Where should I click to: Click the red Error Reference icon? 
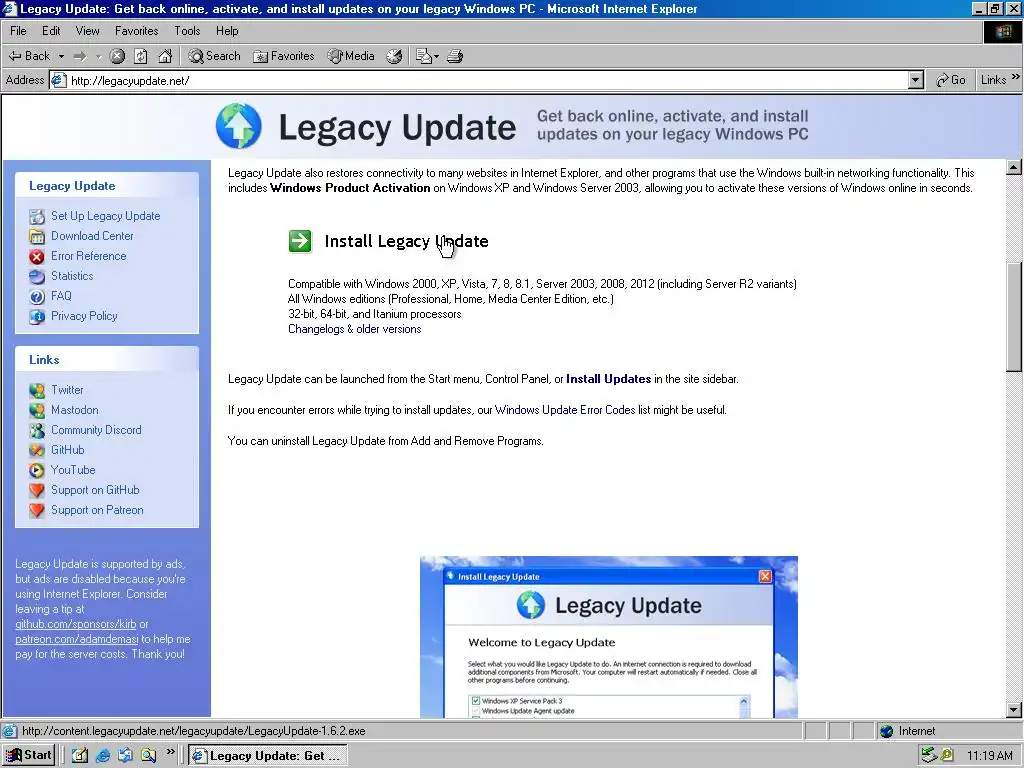(37, 257)
